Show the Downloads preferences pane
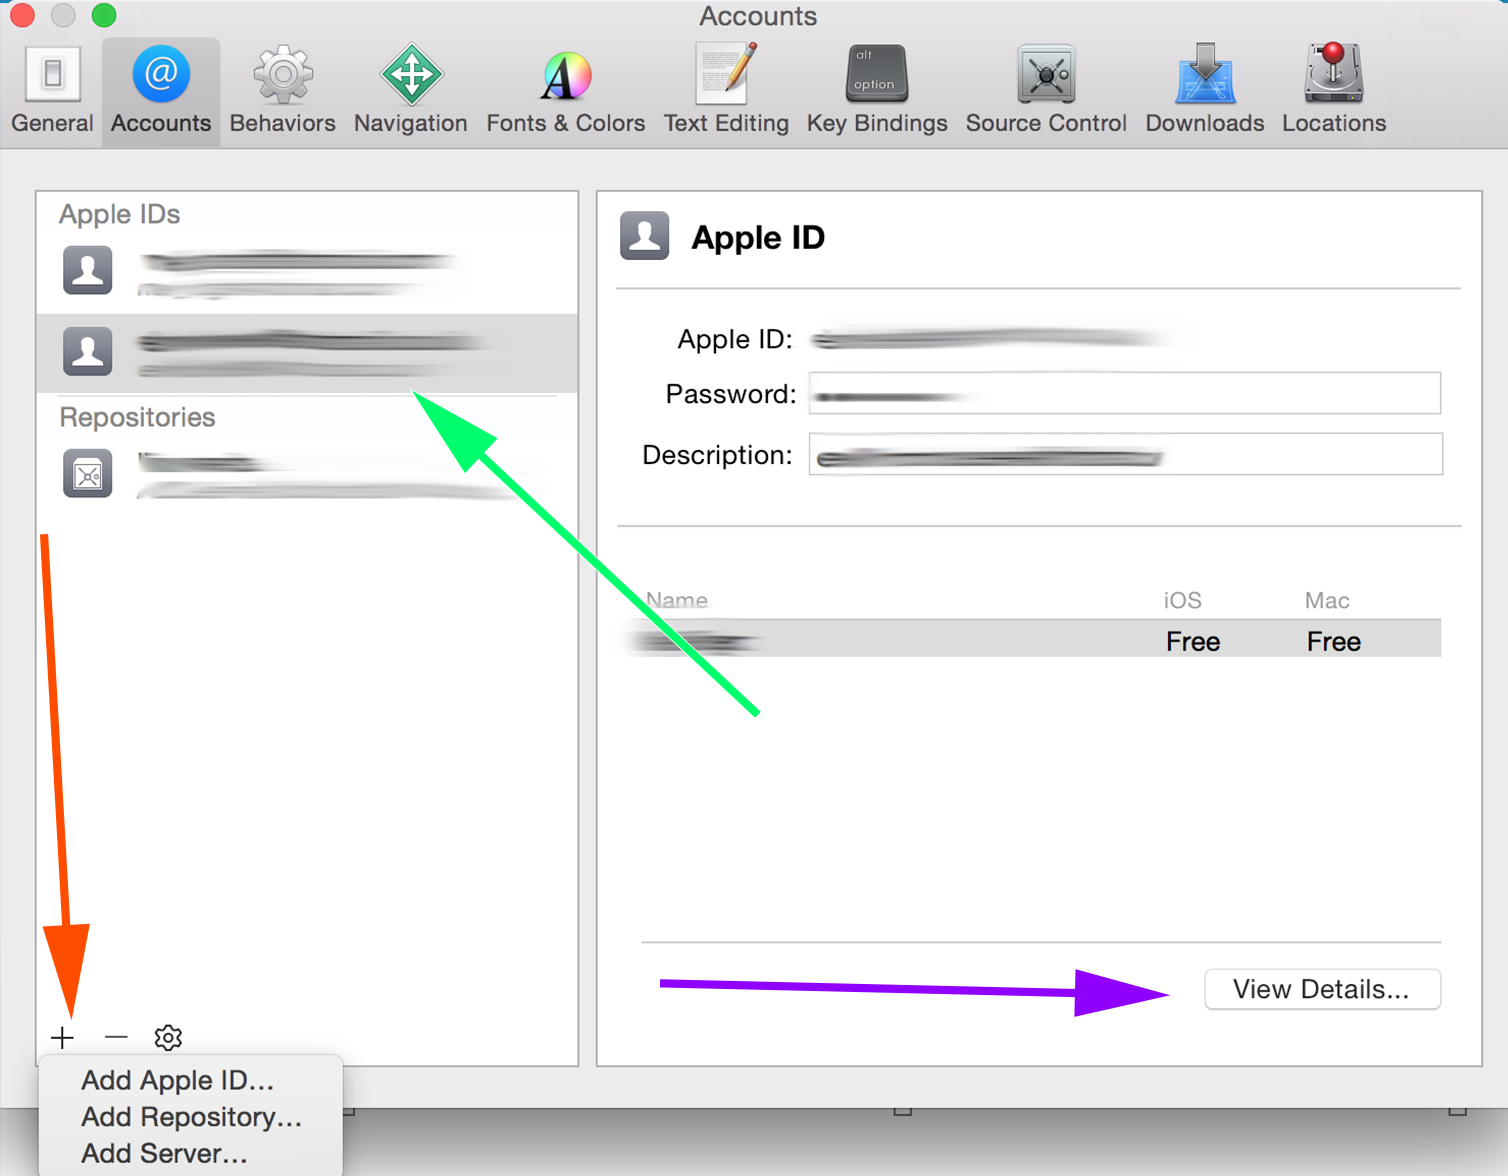This screenshot has width=1508, height=1176. [1204, 90]
